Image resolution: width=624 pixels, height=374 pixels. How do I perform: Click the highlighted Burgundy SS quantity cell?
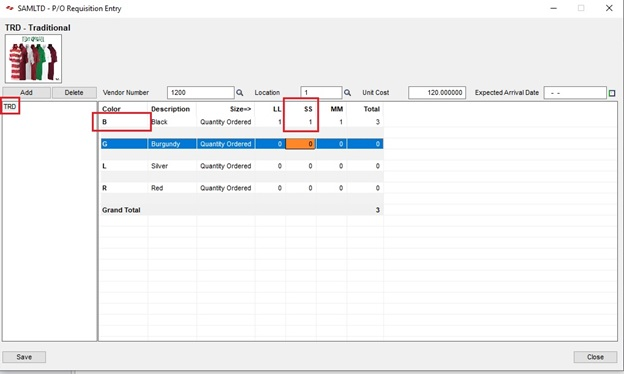(301, 144)
